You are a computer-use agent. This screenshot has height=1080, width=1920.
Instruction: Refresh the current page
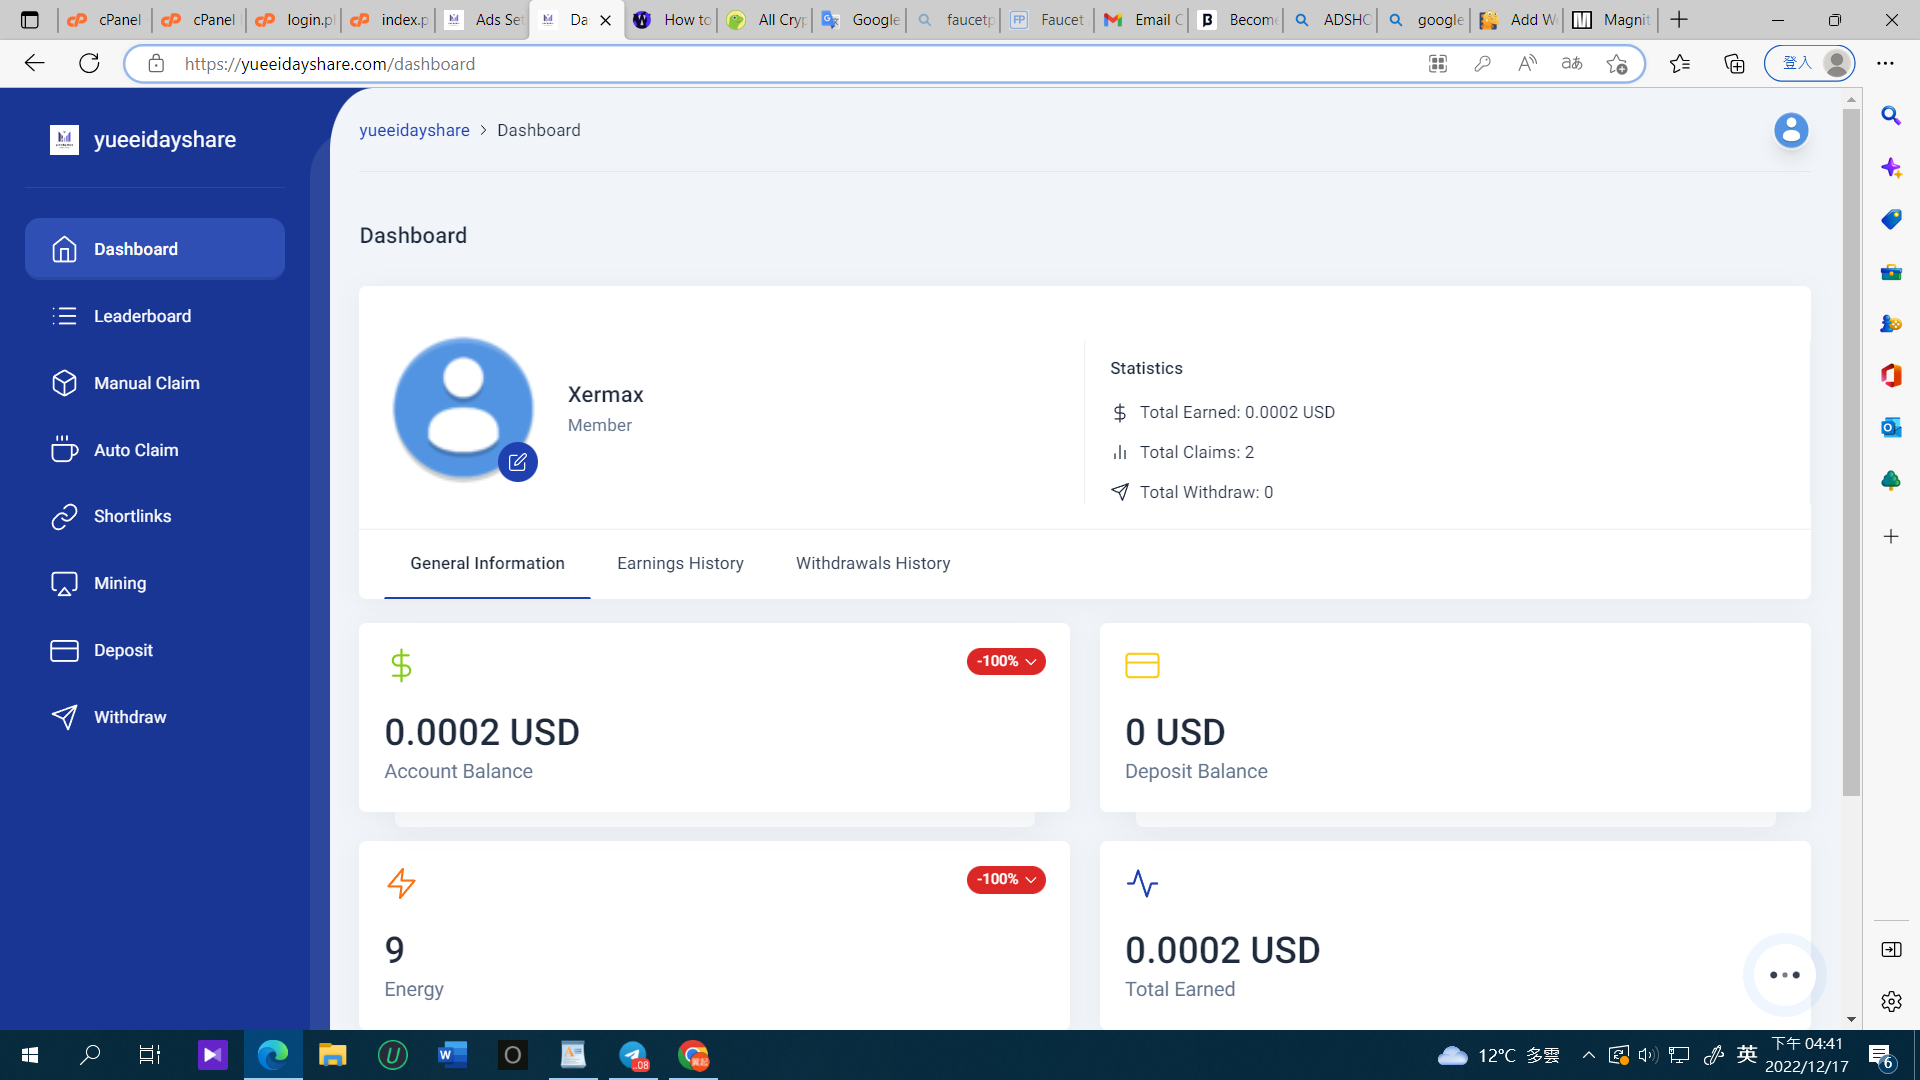(89, 64)
